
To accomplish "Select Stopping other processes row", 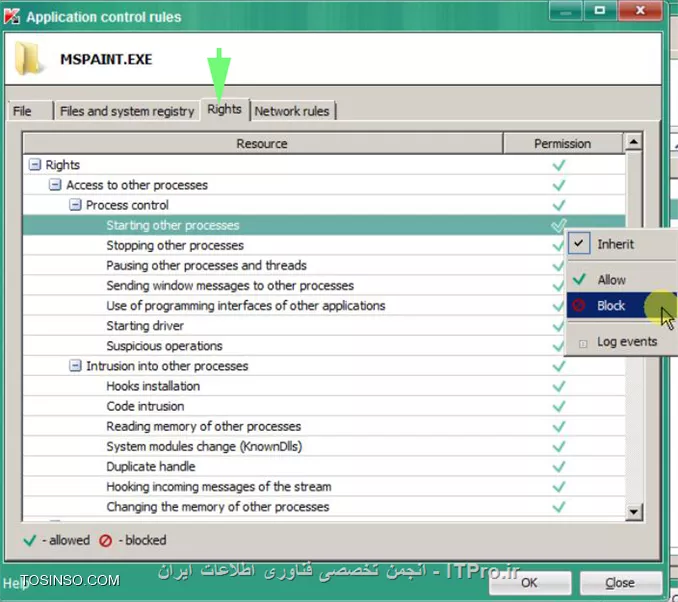I will [294, 245].
